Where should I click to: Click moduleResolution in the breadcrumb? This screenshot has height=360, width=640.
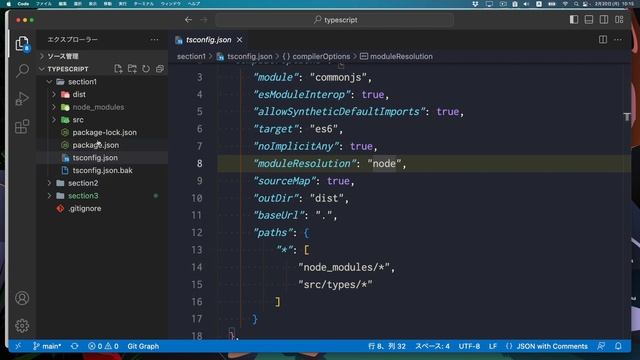(401, 56)
